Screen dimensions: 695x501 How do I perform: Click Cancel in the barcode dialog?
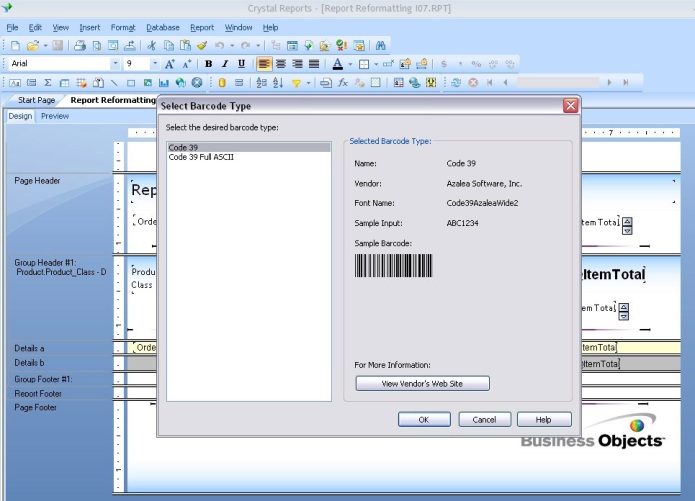pos(484,419)
